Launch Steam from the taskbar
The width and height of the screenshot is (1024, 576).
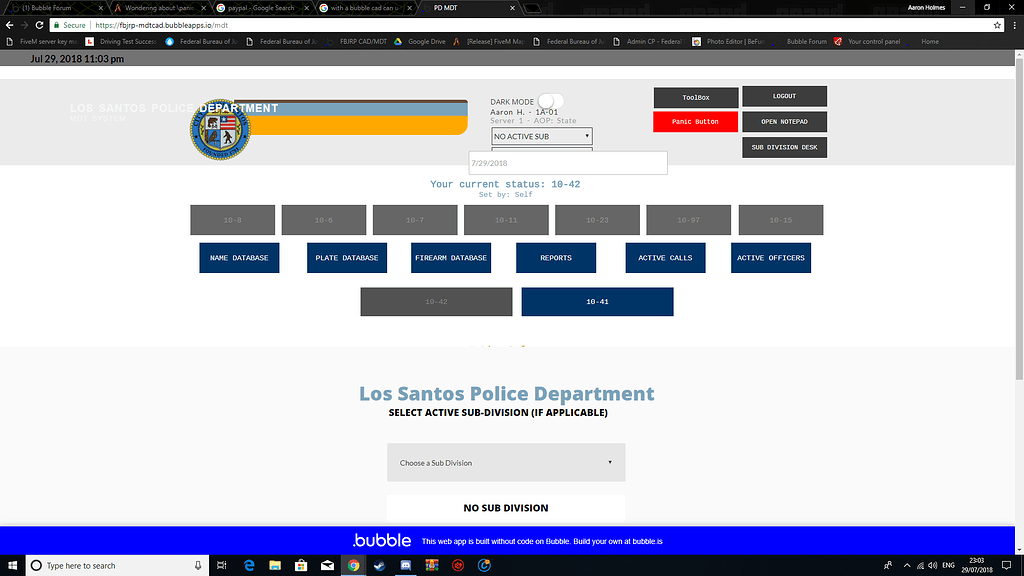[x=379, y=565]
